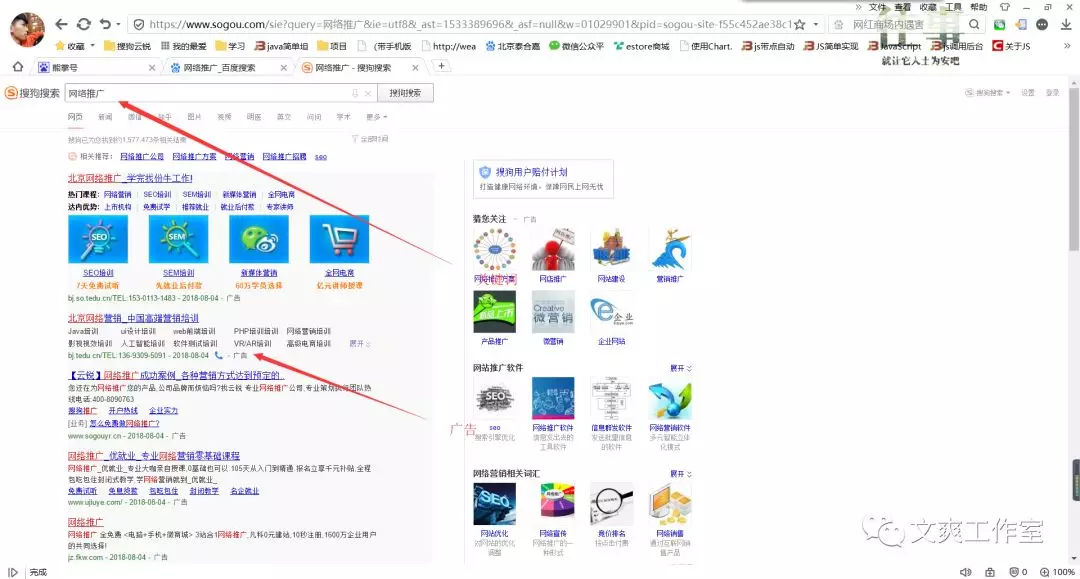
Task: Open the dropdown next to the undo arrow
Action: (x=118, y=24)
